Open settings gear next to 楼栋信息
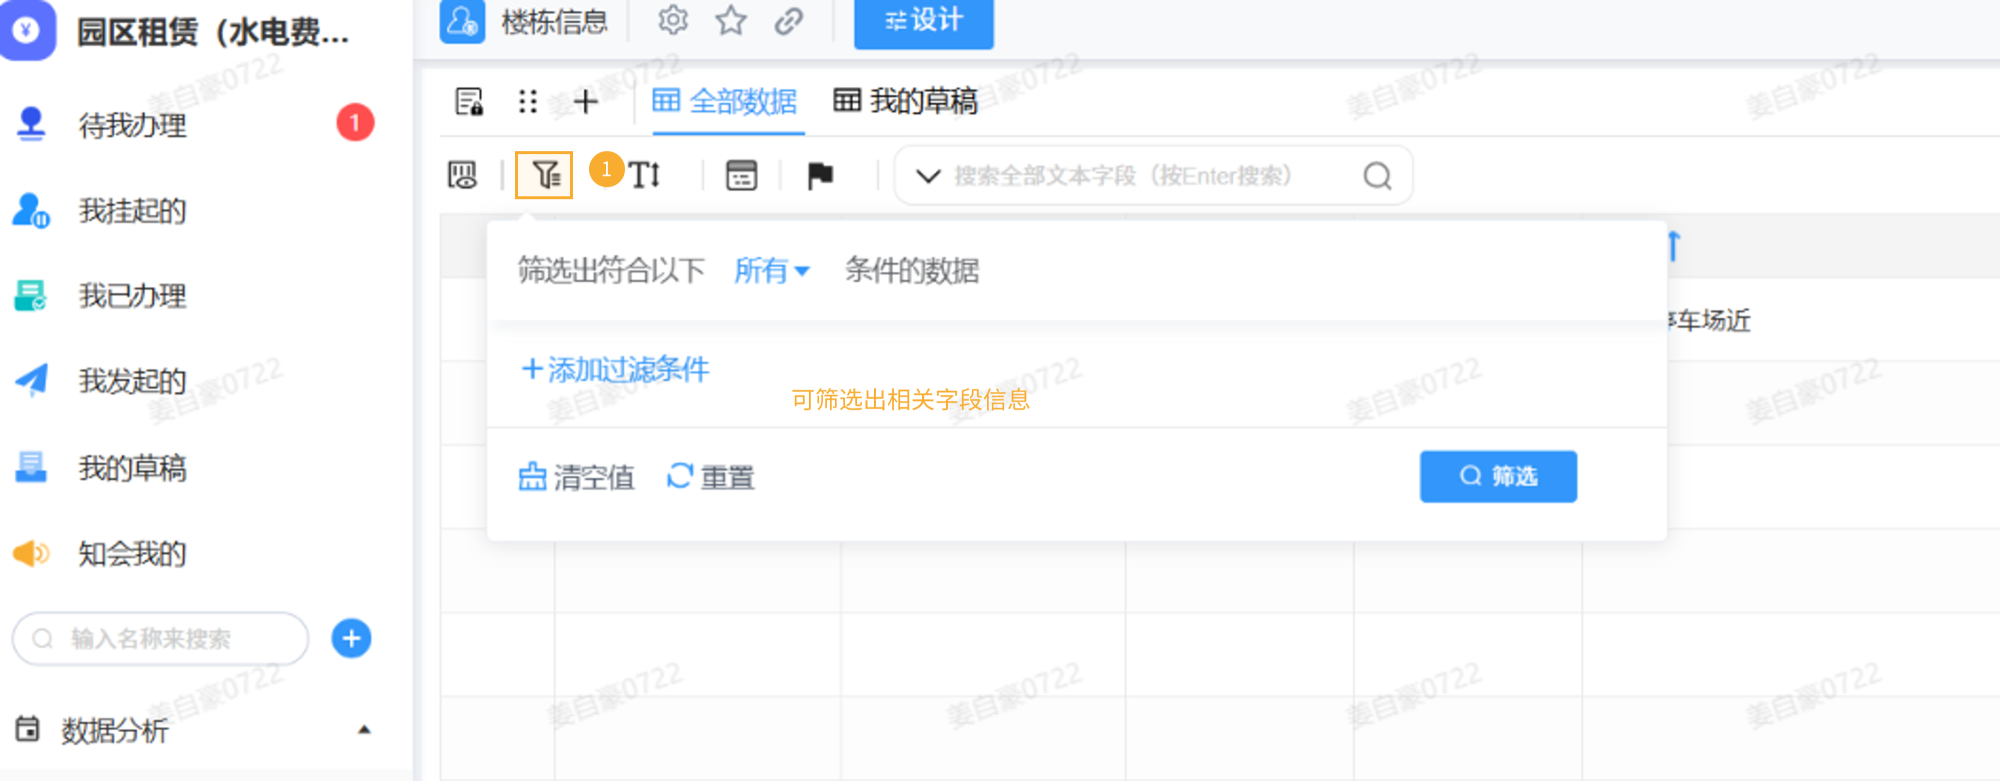The height and width of the screenshot is (781, 2000). [x=673, y=20]
